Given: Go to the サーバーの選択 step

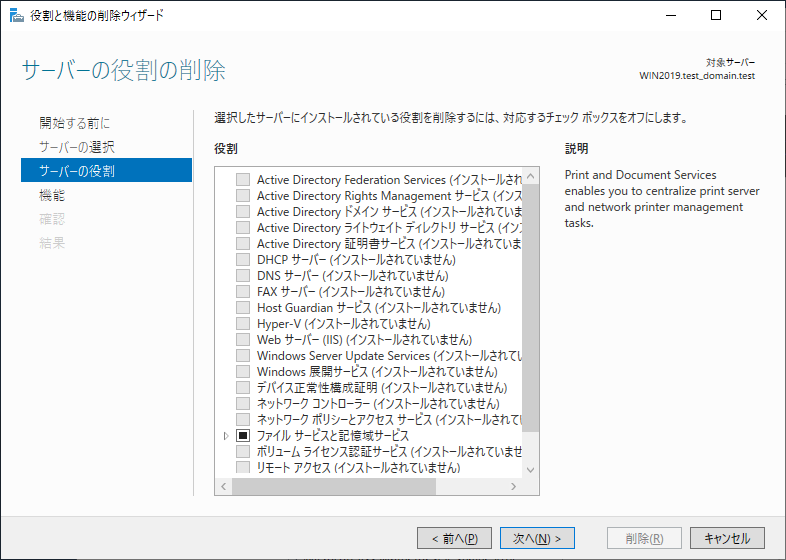Looking at the screenshot, I should click(x=77, y=147).
